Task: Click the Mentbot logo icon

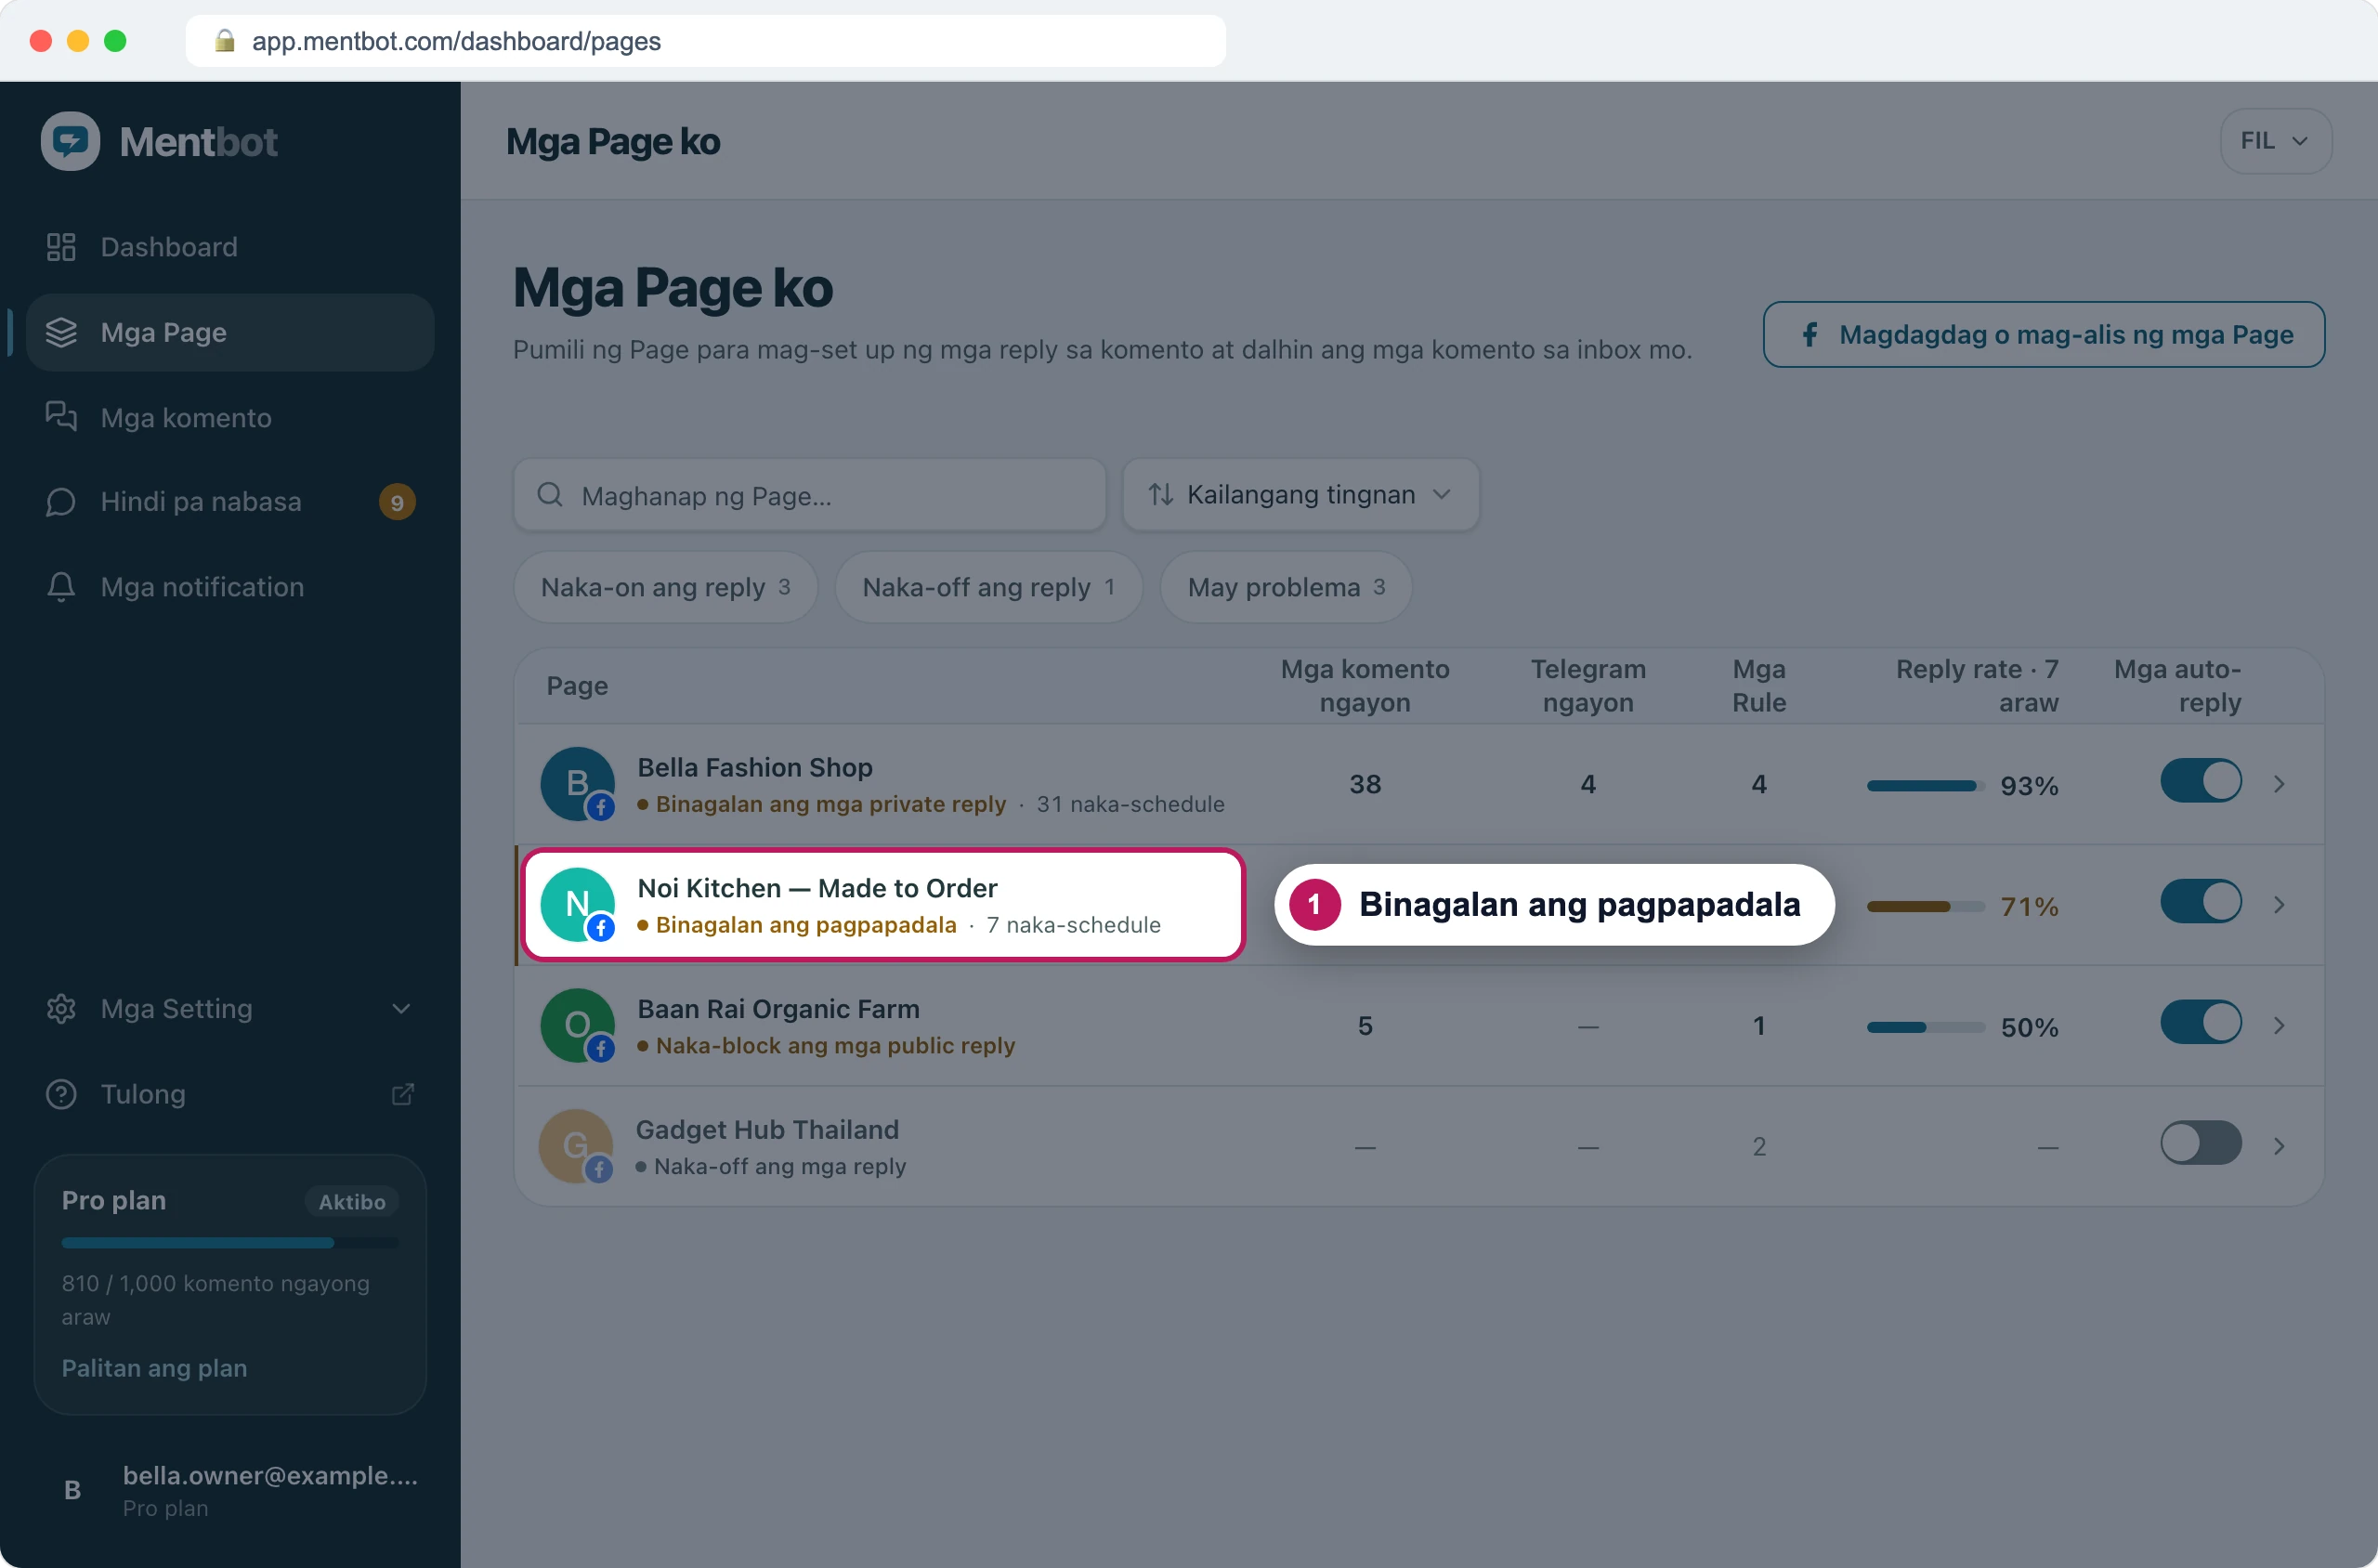Action: click(70, 141)
